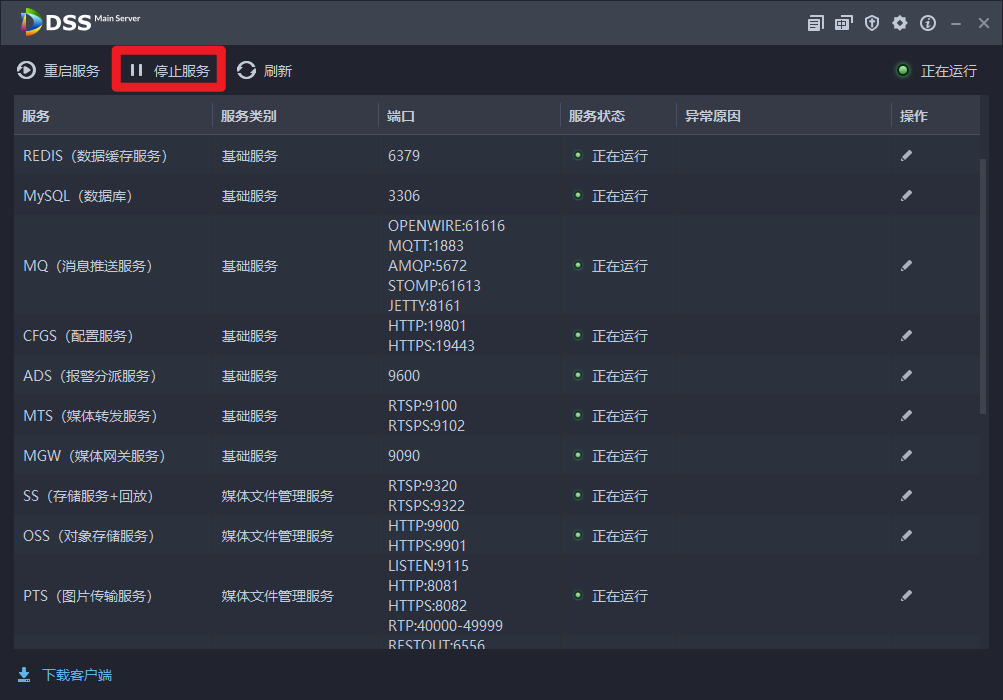This screenshot has height=700, width=1003.
Task: Click the 端口 column header
Action: 401,116
